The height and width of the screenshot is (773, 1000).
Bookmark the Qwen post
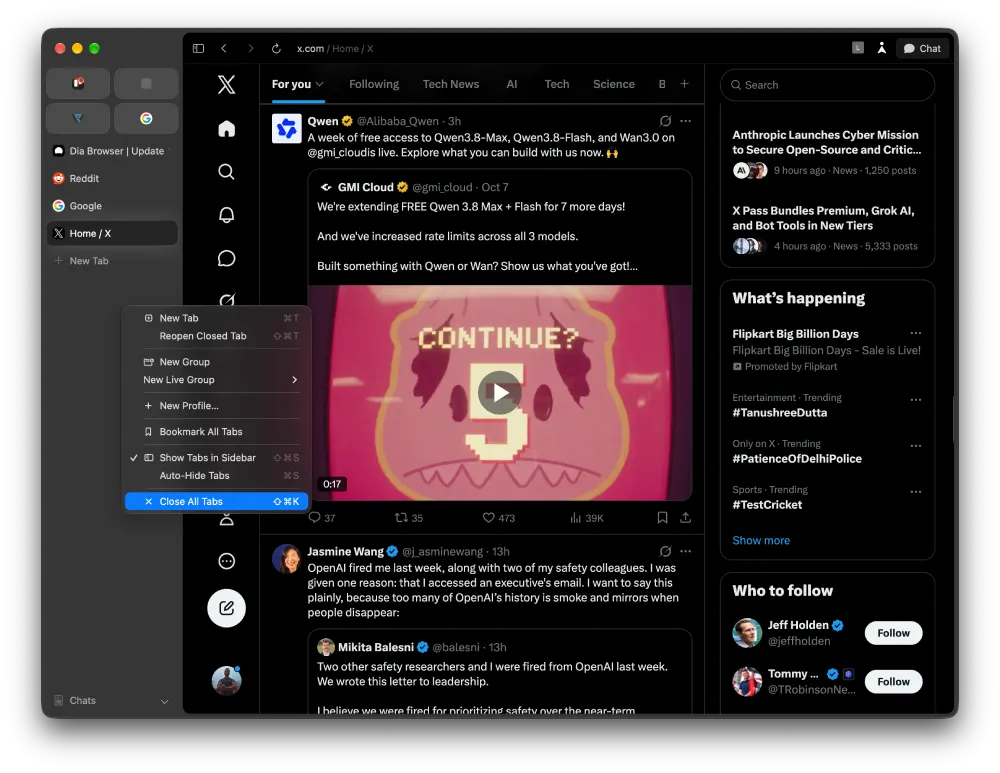tap(663, 518)
